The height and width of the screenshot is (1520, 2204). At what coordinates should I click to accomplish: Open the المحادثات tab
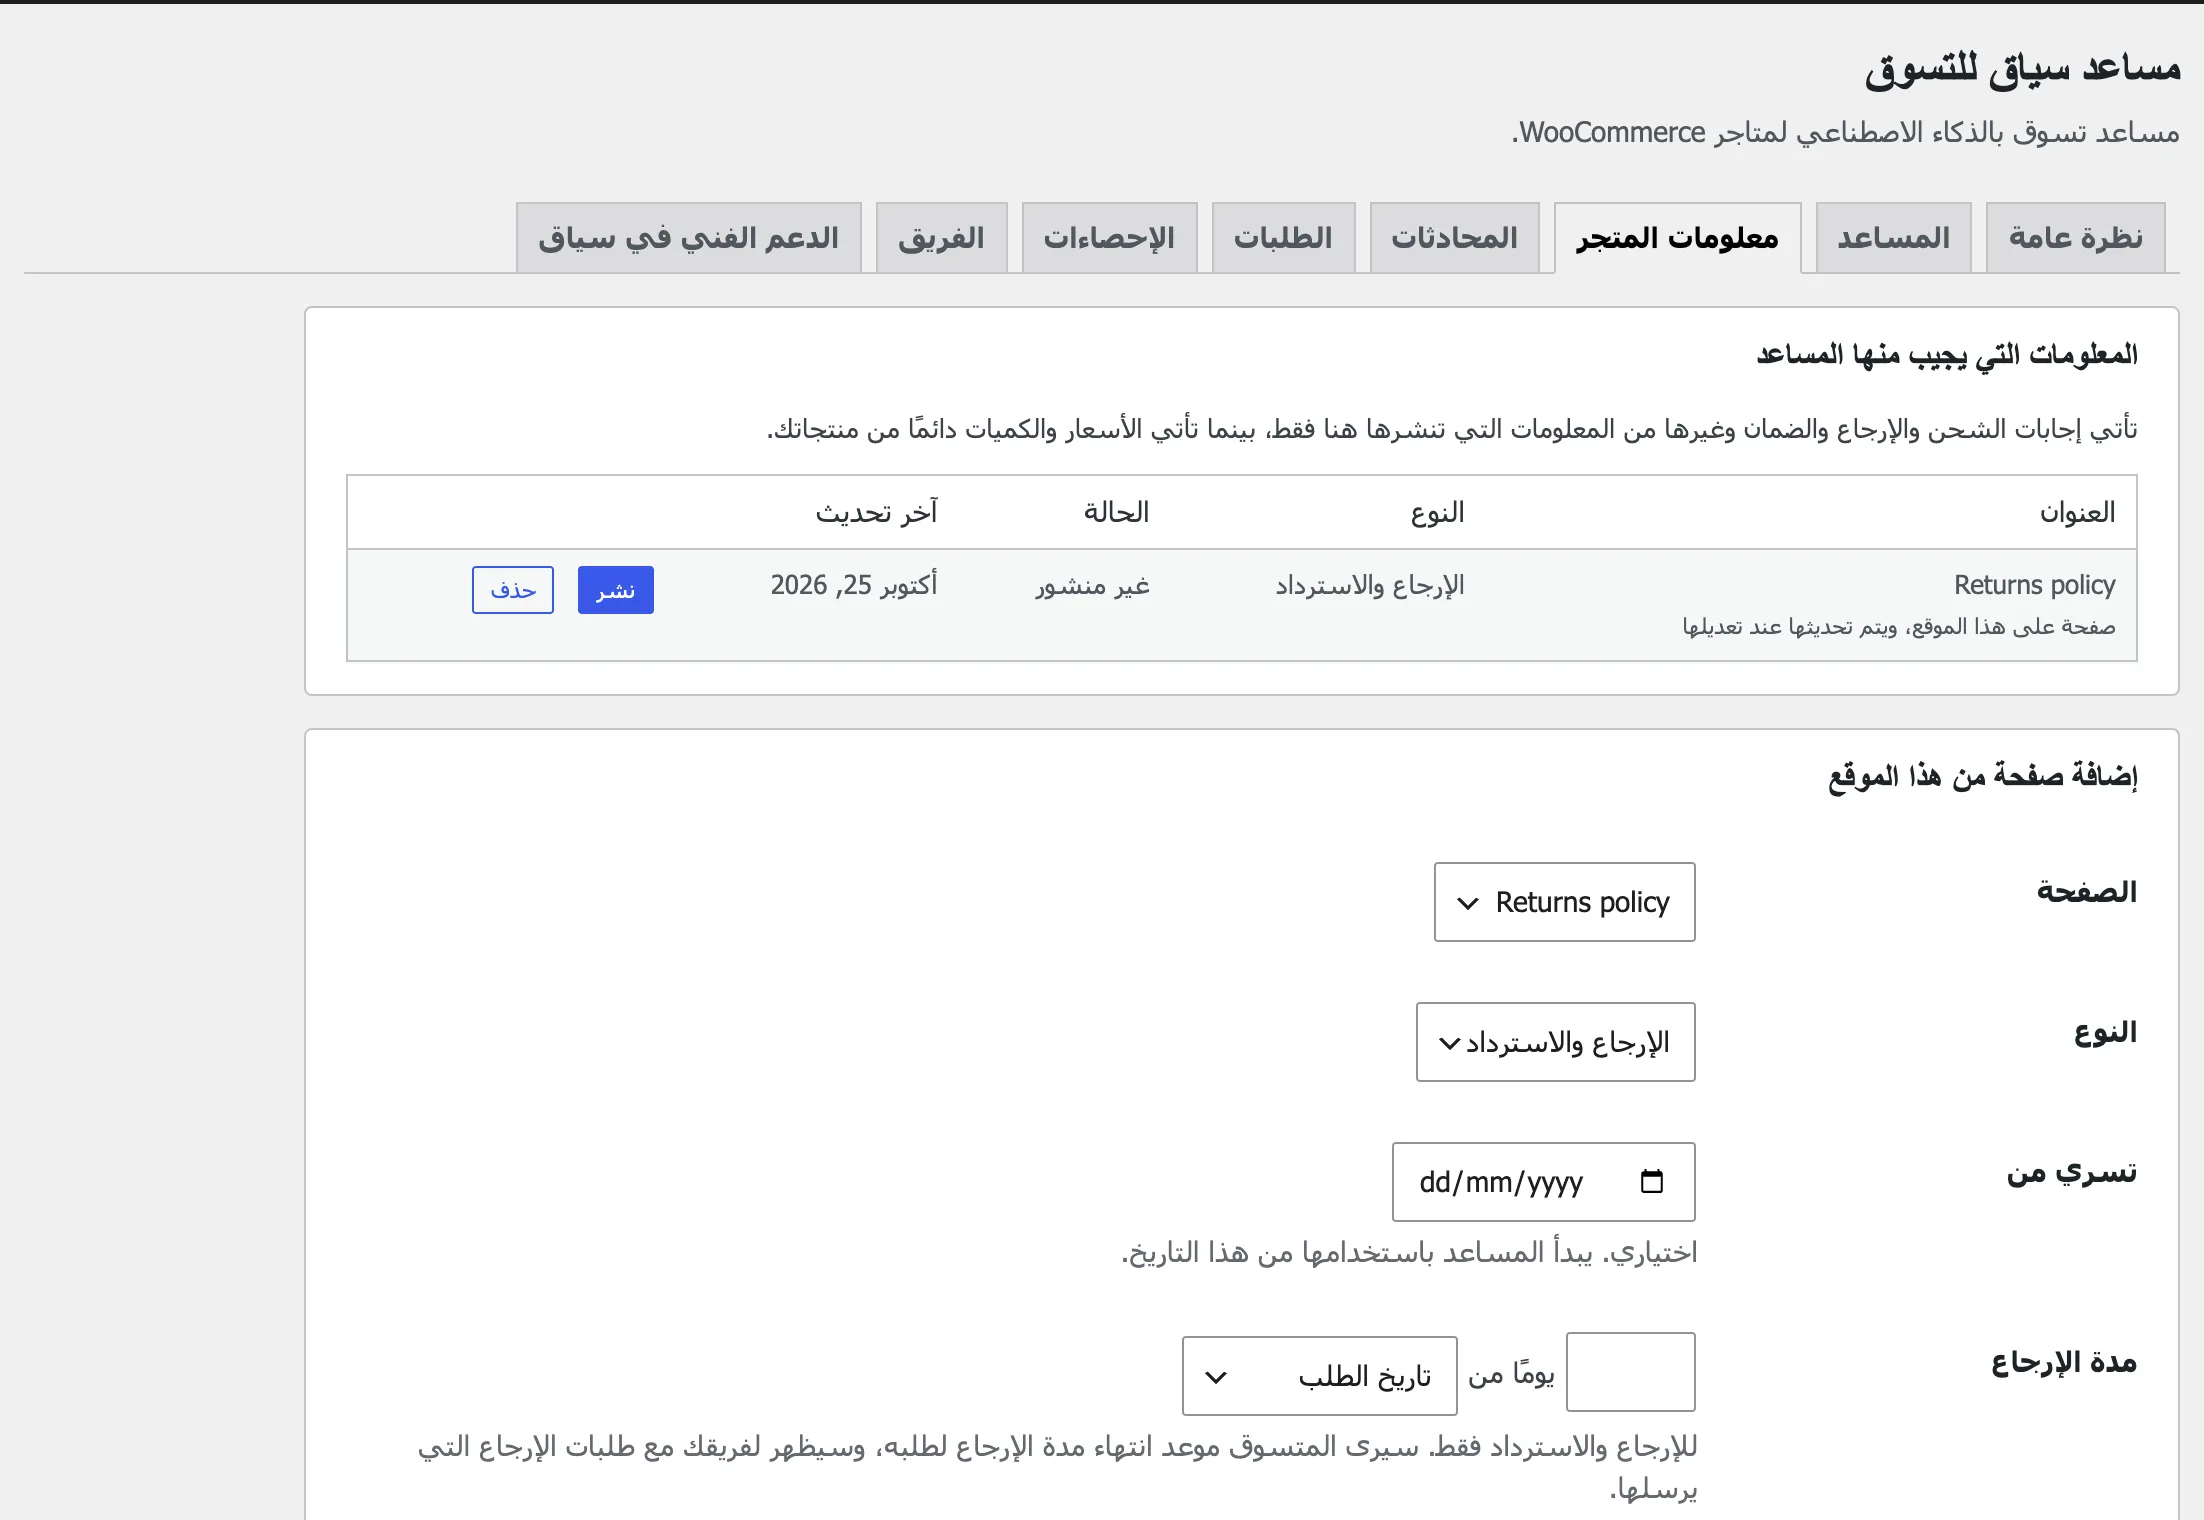[1454, 238]
